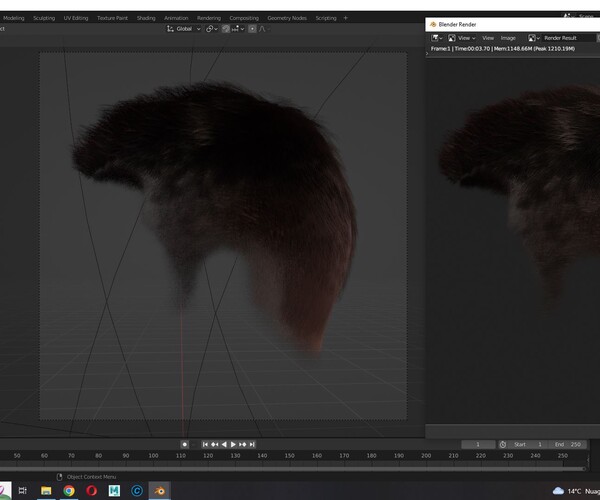Expand the render window side region arrow

[x=427, y=54]
